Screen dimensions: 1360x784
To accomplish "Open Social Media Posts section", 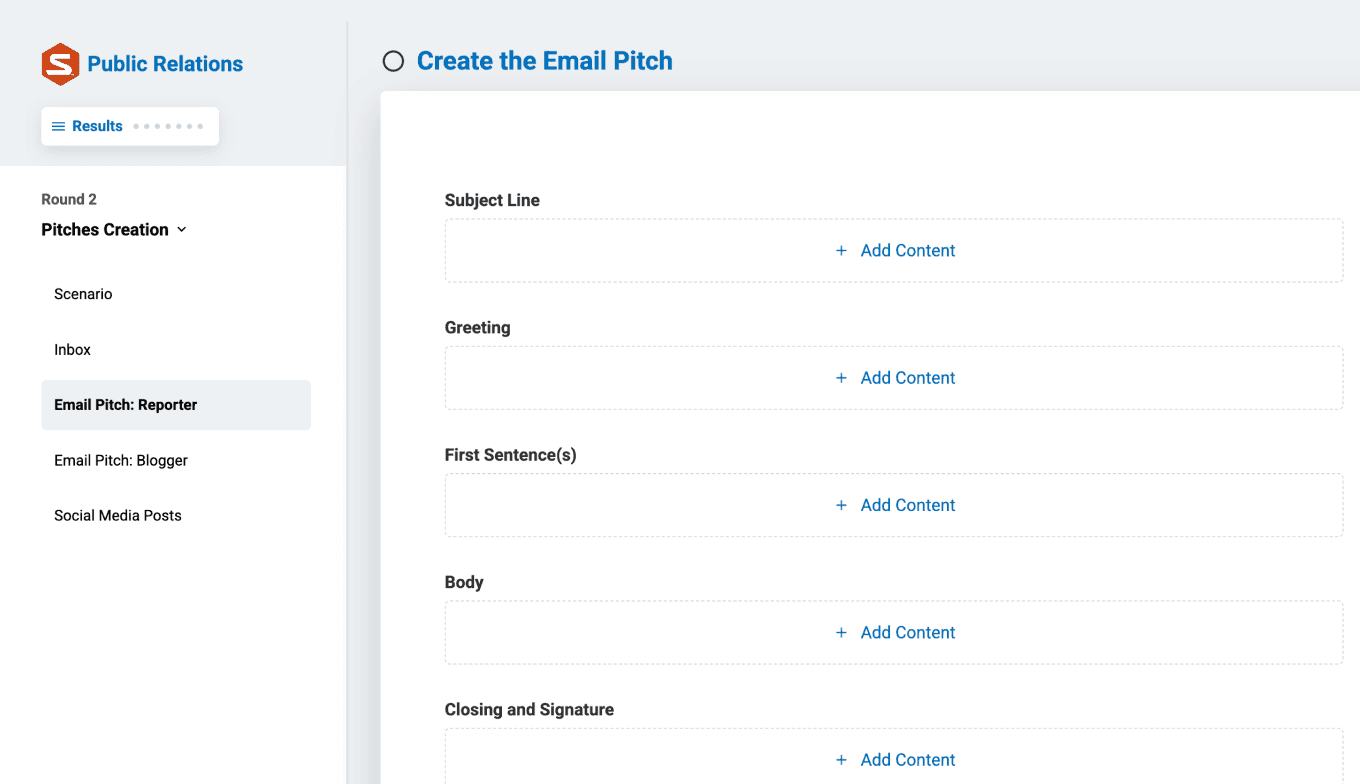I will 118,516.
